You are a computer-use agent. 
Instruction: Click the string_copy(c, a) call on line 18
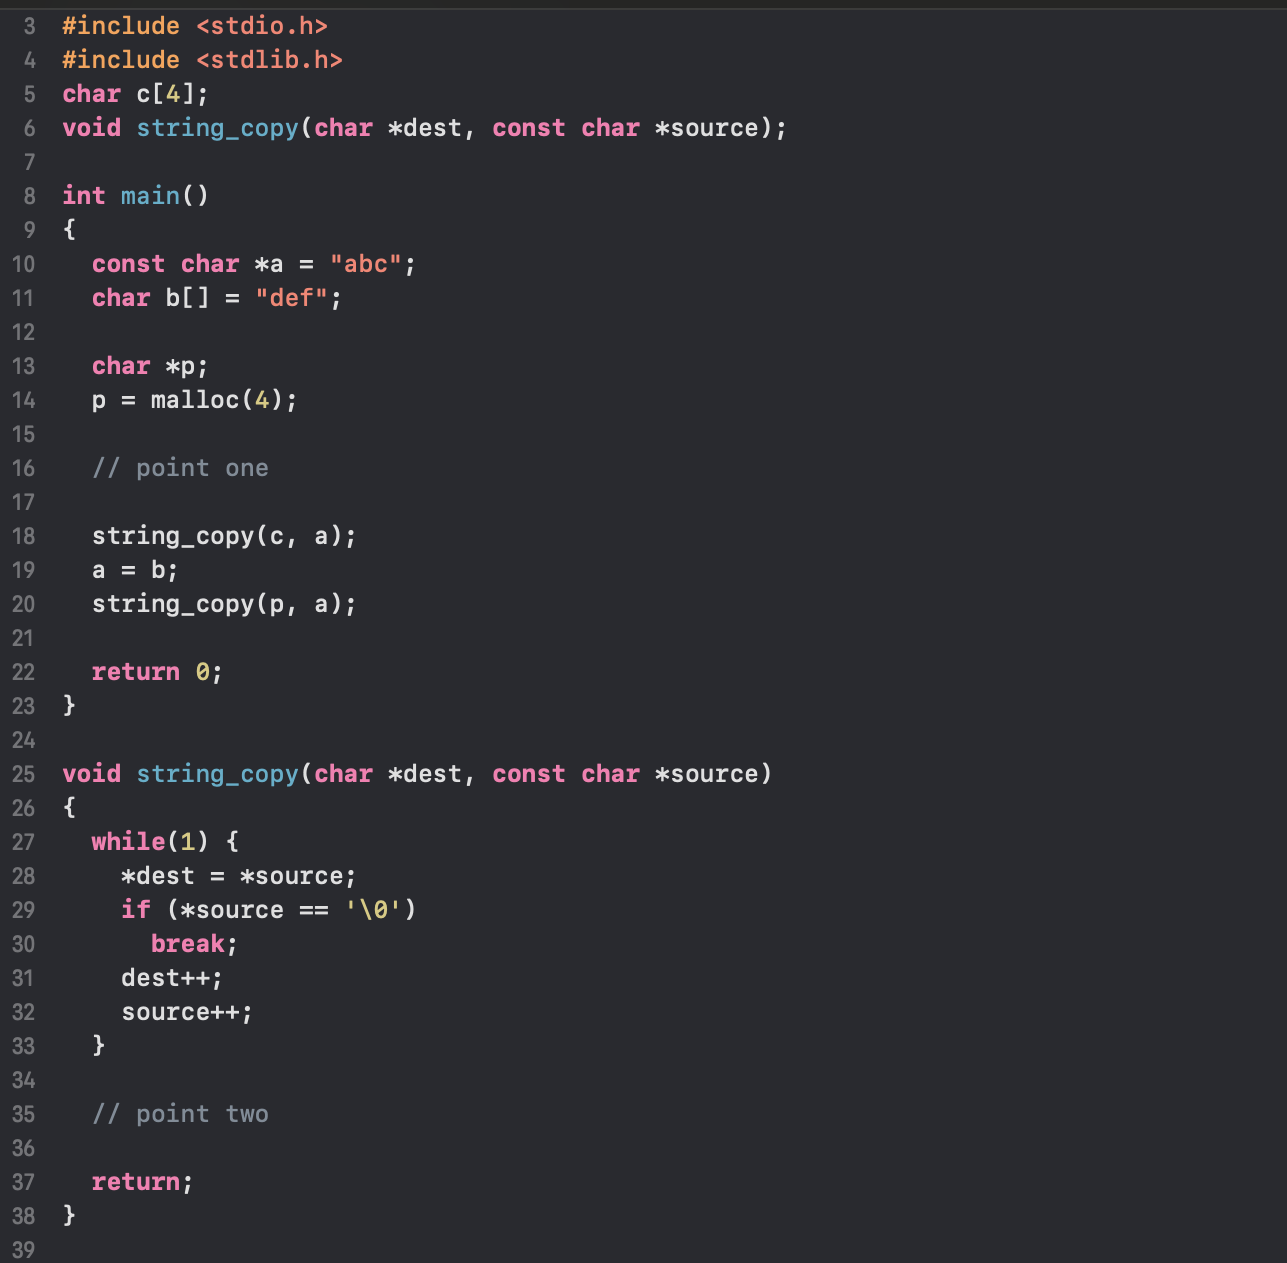(222, 536)
